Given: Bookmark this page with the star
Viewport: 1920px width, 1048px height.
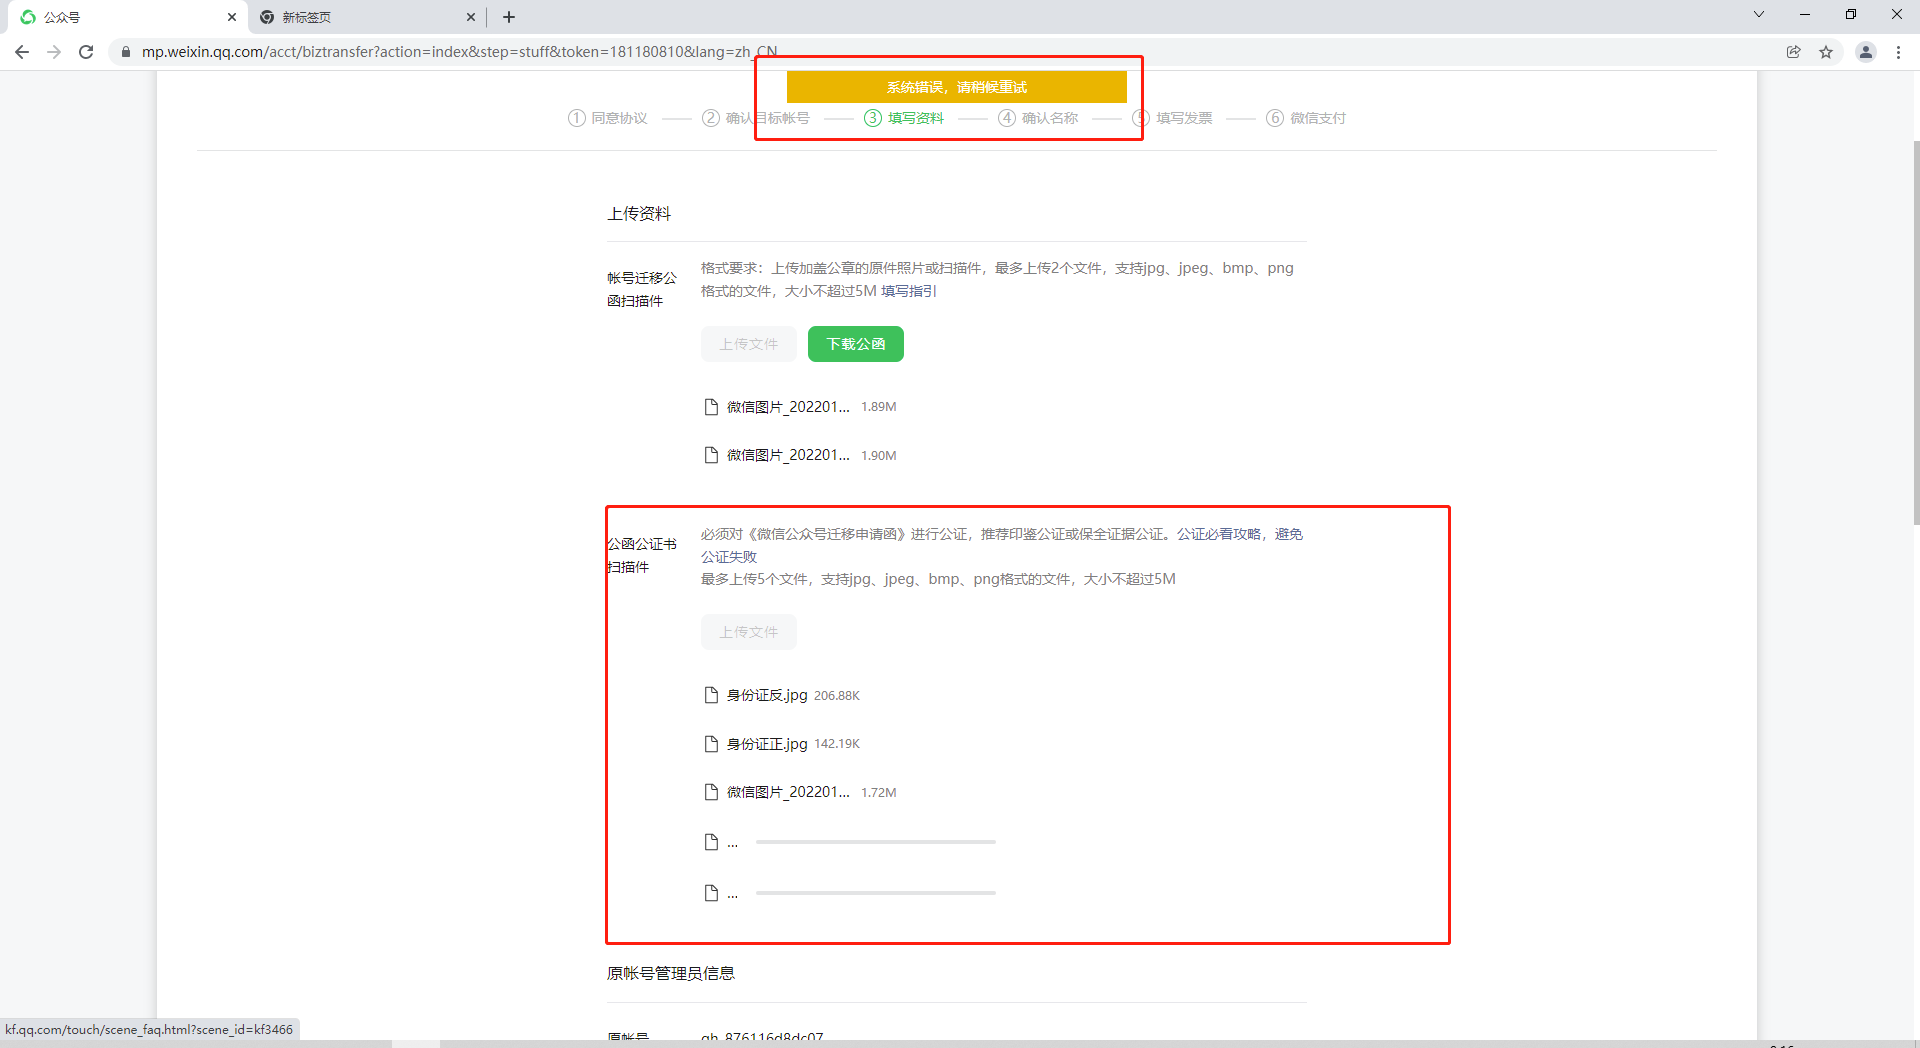Looking at the screenshot, I should [1826, 52].
